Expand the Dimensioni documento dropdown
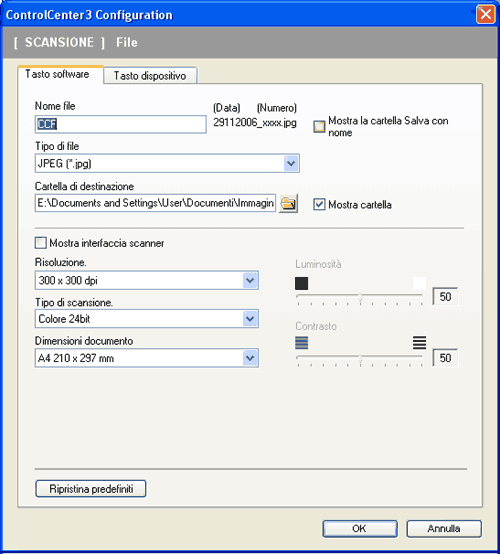500x554 pixels. (x=250, y=358)
